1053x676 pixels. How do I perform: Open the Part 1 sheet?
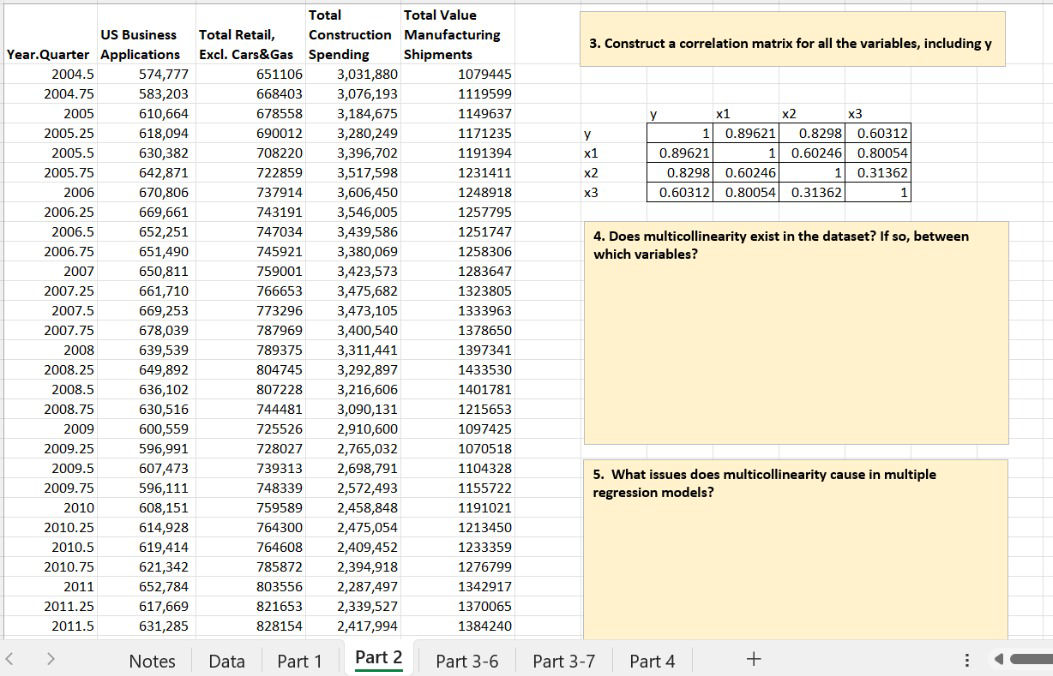299,661
